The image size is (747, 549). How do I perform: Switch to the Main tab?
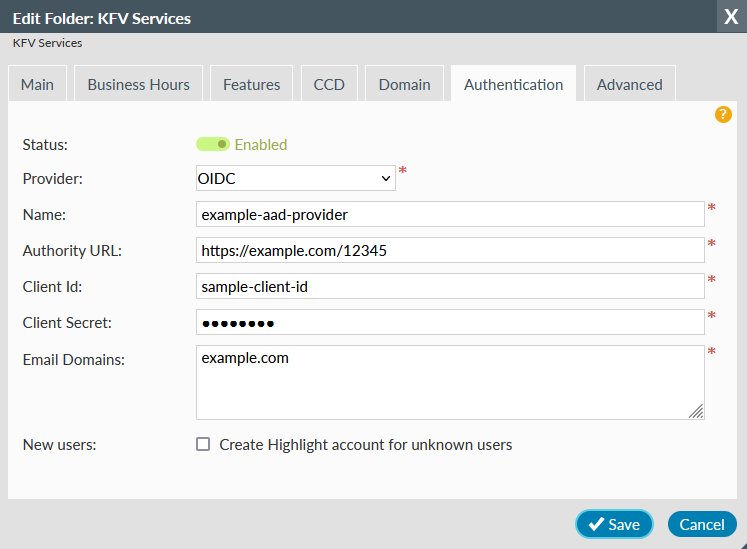click(37, 84)
